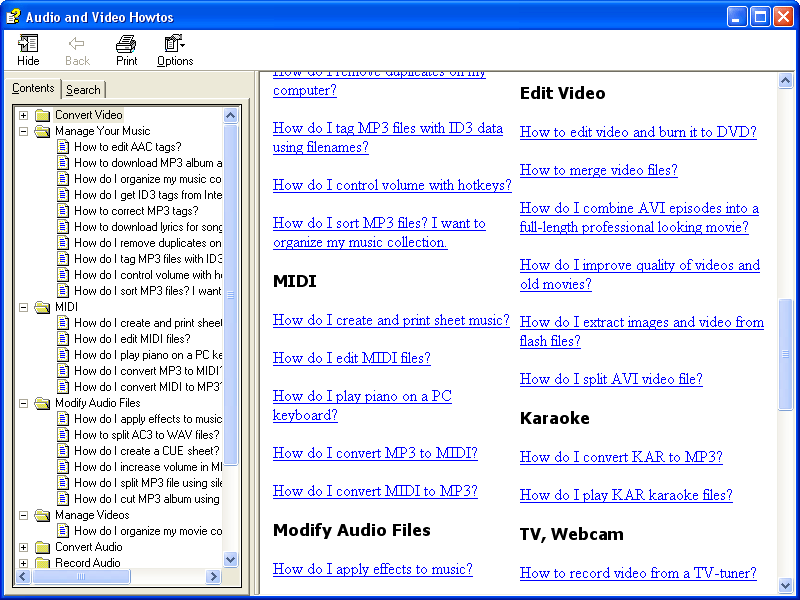Expand the Convert Video tree node
Screen dimensions: 800x600
[x=24, y=115]
